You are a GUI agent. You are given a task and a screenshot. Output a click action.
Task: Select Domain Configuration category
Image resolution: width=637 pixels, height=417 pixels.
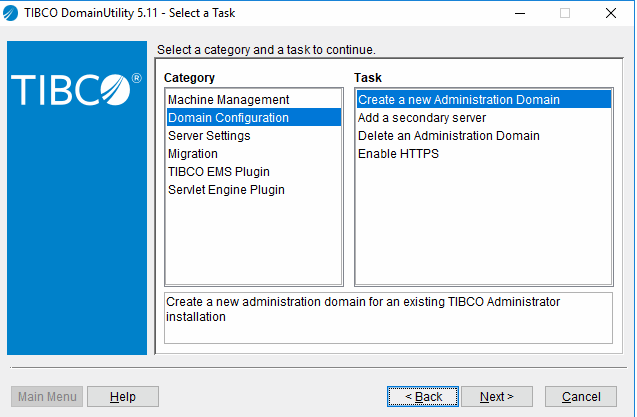coord(228,118)
